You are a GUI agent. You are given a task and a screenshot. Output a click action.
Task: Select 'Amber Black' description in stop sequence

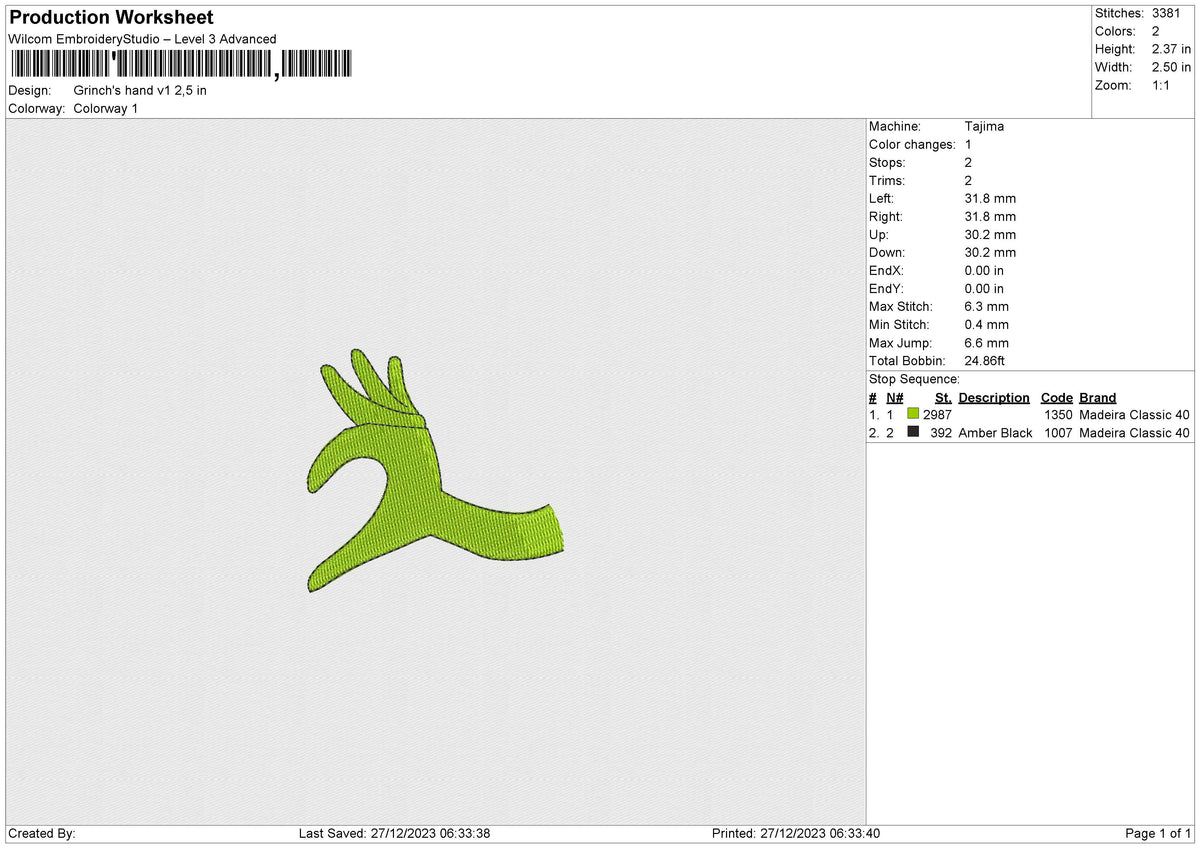pos(995,432)
